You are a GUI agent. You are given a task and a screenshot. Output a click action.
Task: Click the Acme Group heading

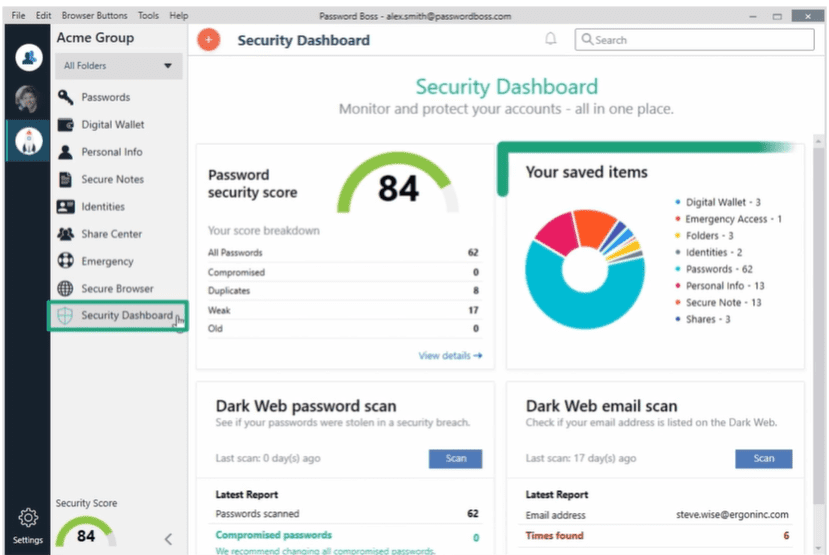point(95,38)
